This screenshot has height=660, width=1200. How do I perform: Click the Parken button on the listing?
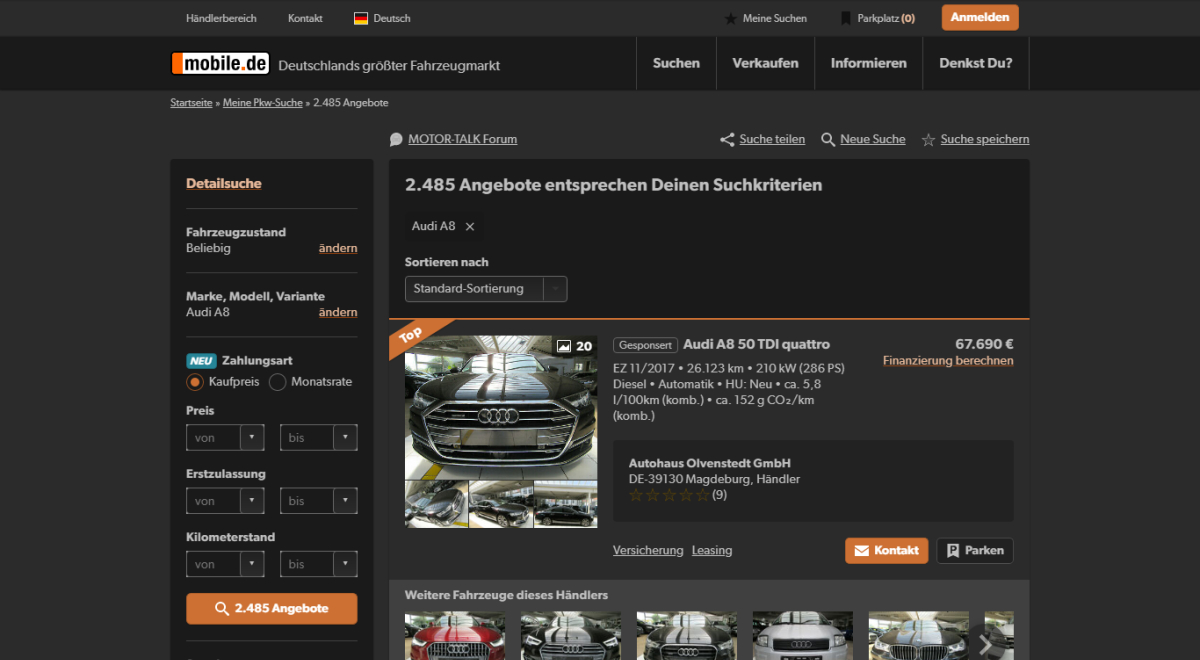coord(975,551)
